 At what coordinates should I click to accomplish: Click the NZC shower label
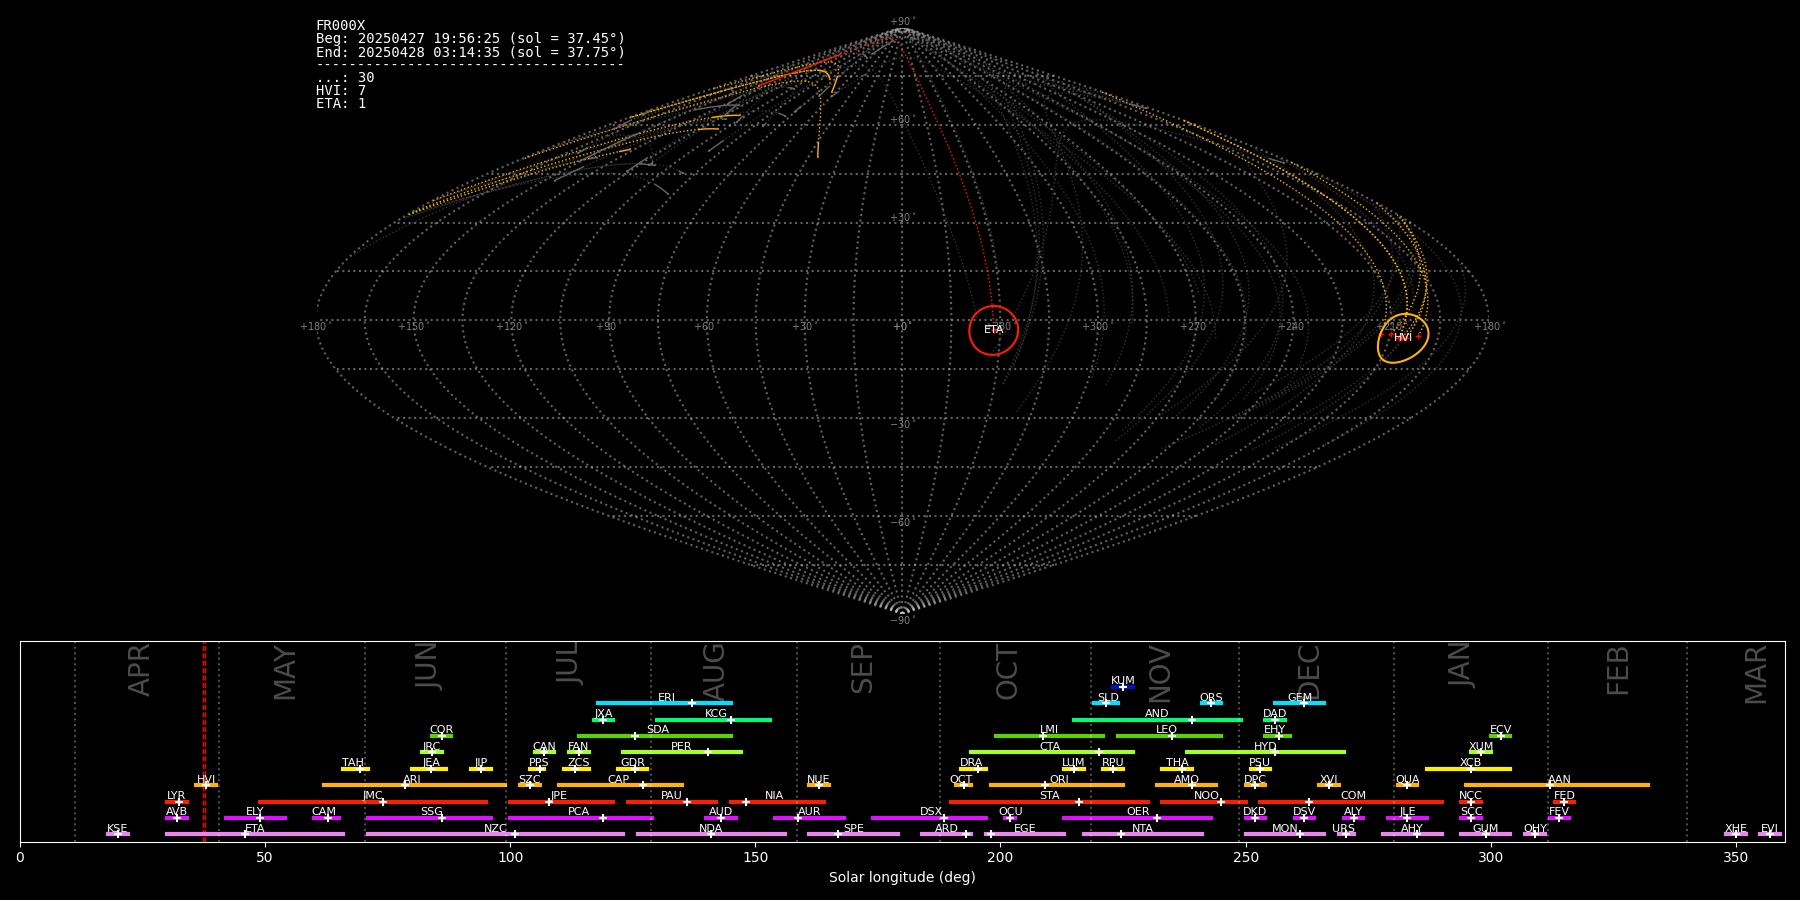click(495, 829)
